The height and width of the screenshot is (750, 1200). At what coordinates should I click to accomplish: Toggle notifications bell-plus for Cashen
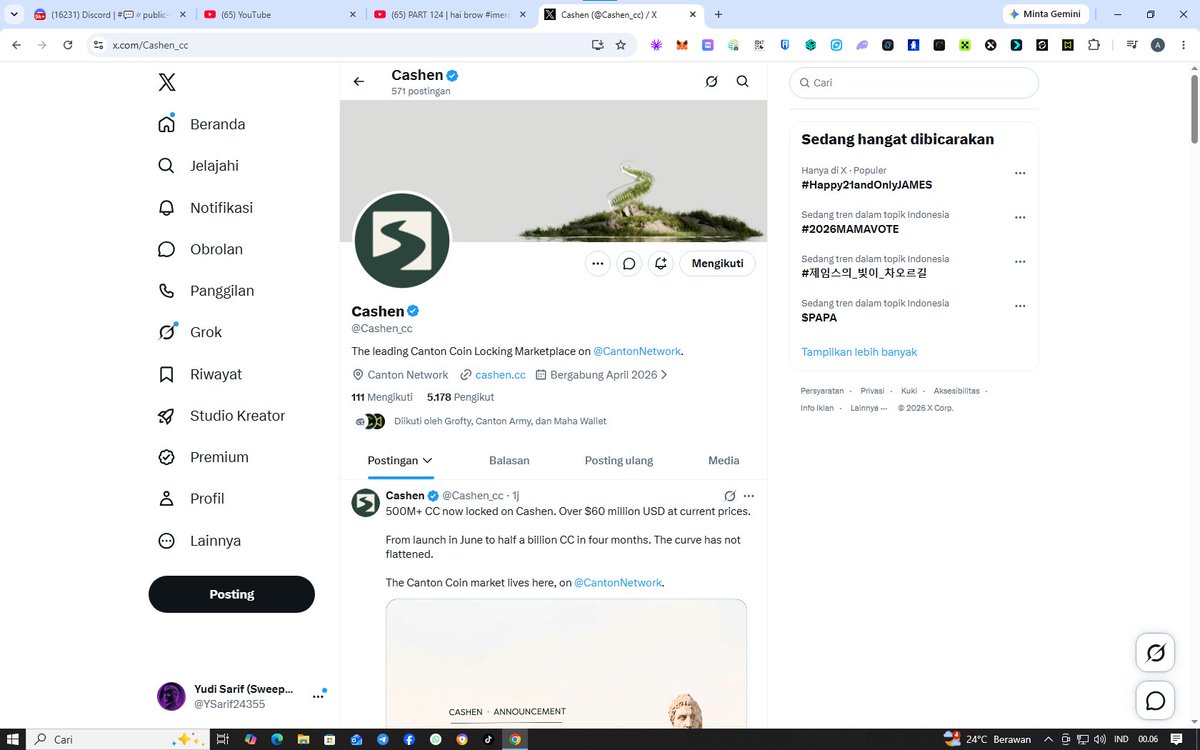pyautogui.click(x=661, y=264)
